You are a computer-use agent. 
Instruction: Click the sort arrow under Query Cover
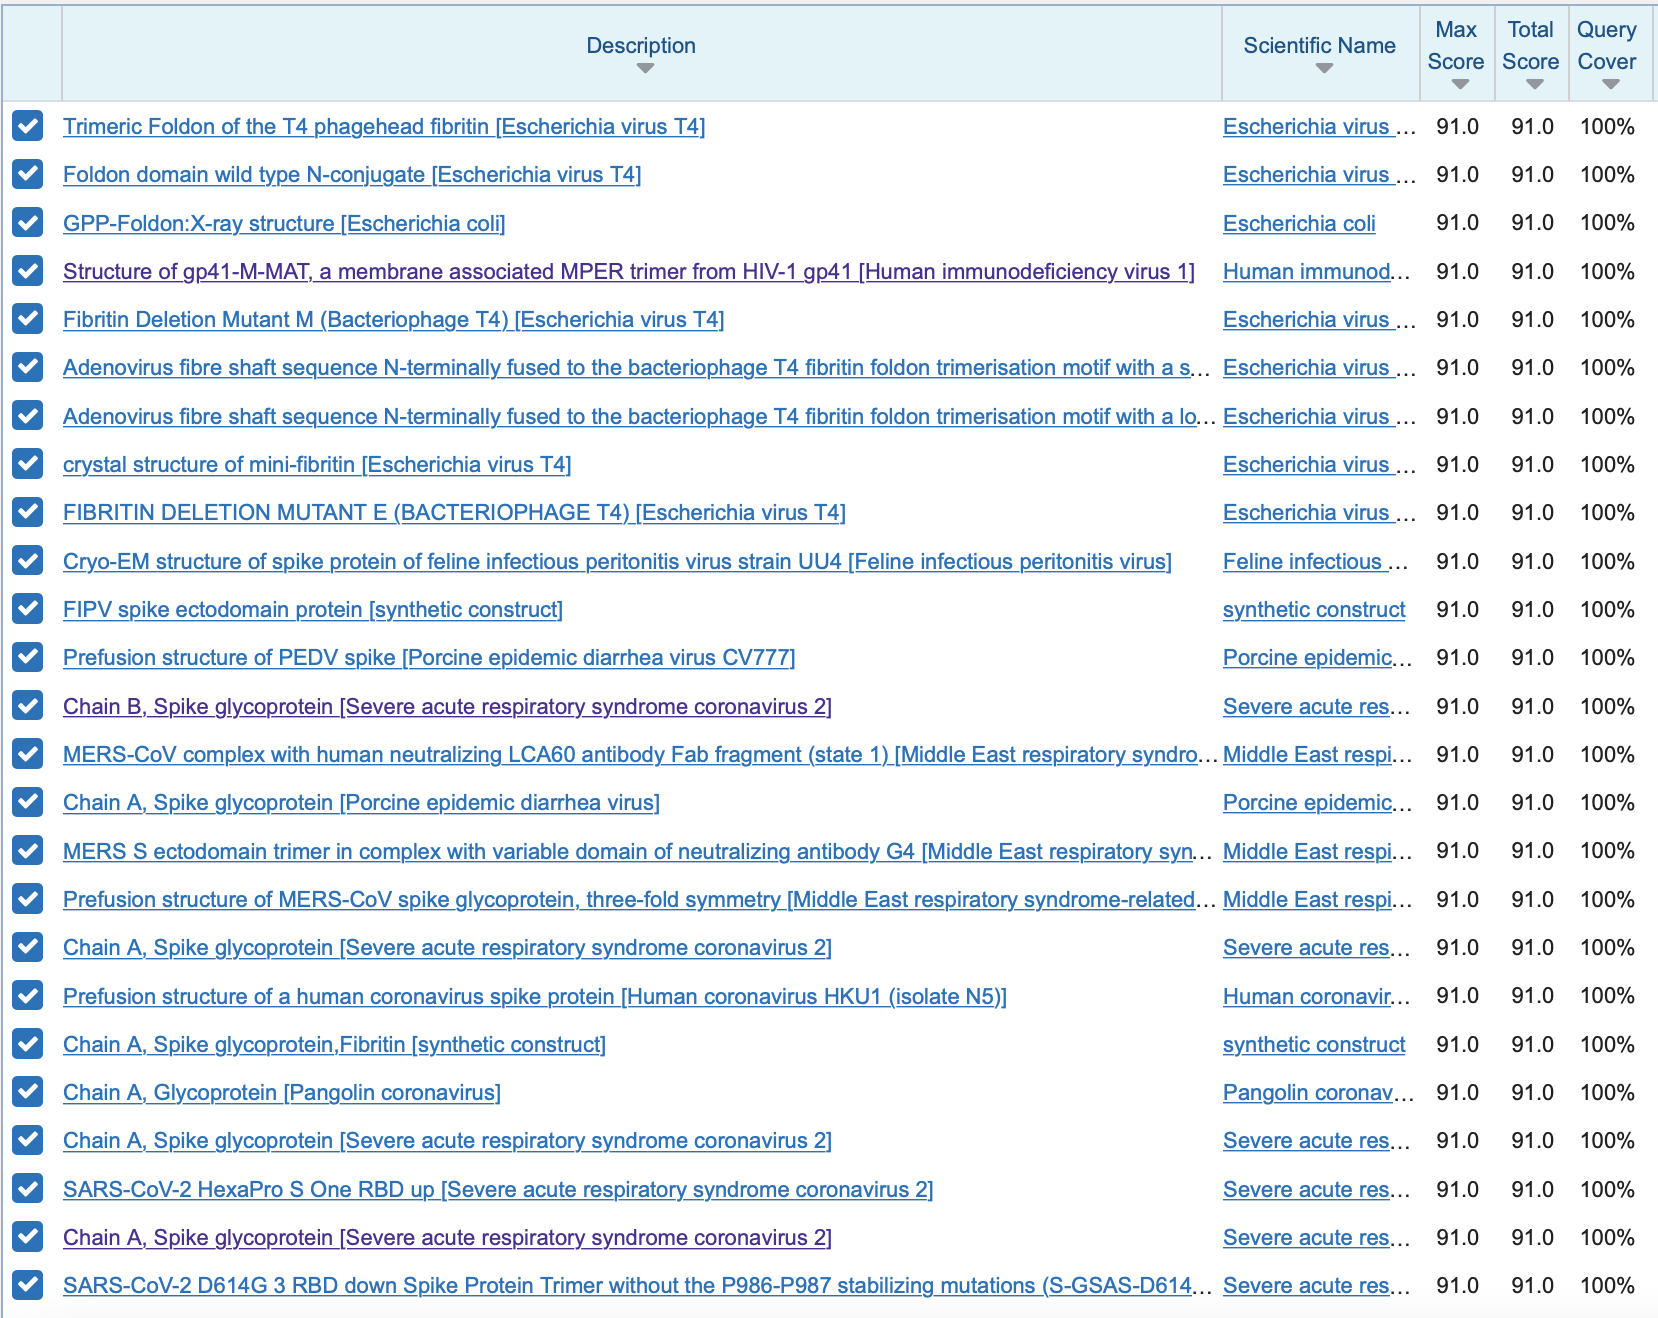point(1610,85)
